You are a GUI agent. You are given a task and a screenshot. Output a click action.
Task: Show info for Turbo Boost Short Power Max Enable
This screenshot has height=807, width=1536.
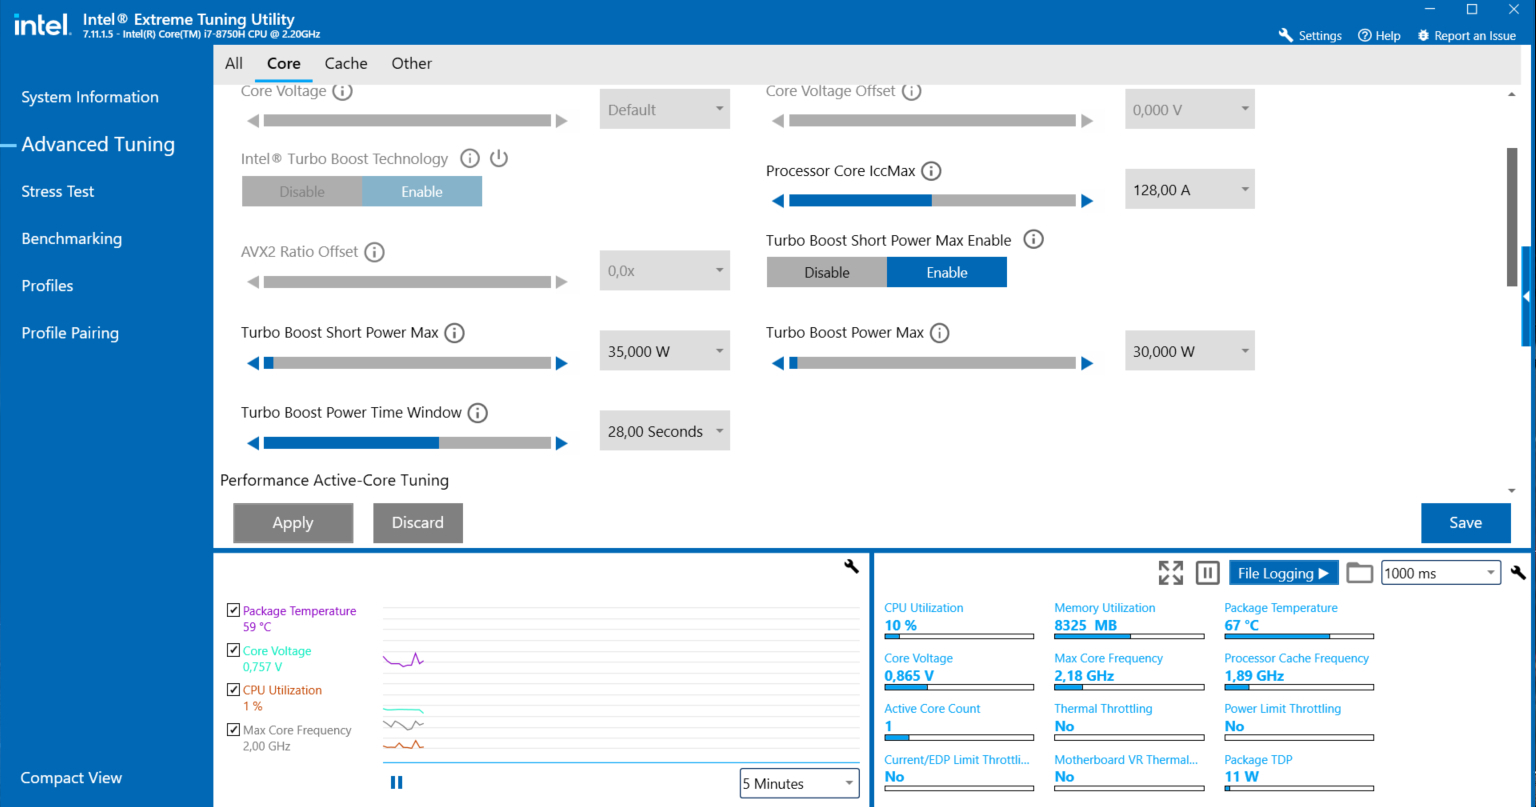click(1034, 240)
